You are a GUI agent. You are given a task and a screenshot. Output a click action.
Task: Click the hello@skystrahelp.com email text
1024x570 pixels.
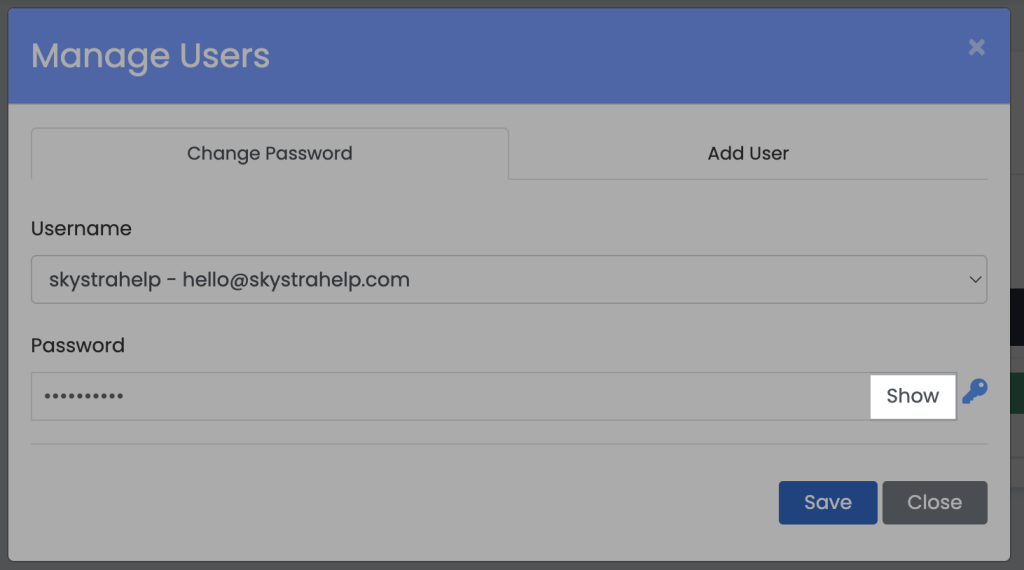[x=296, y=280]
